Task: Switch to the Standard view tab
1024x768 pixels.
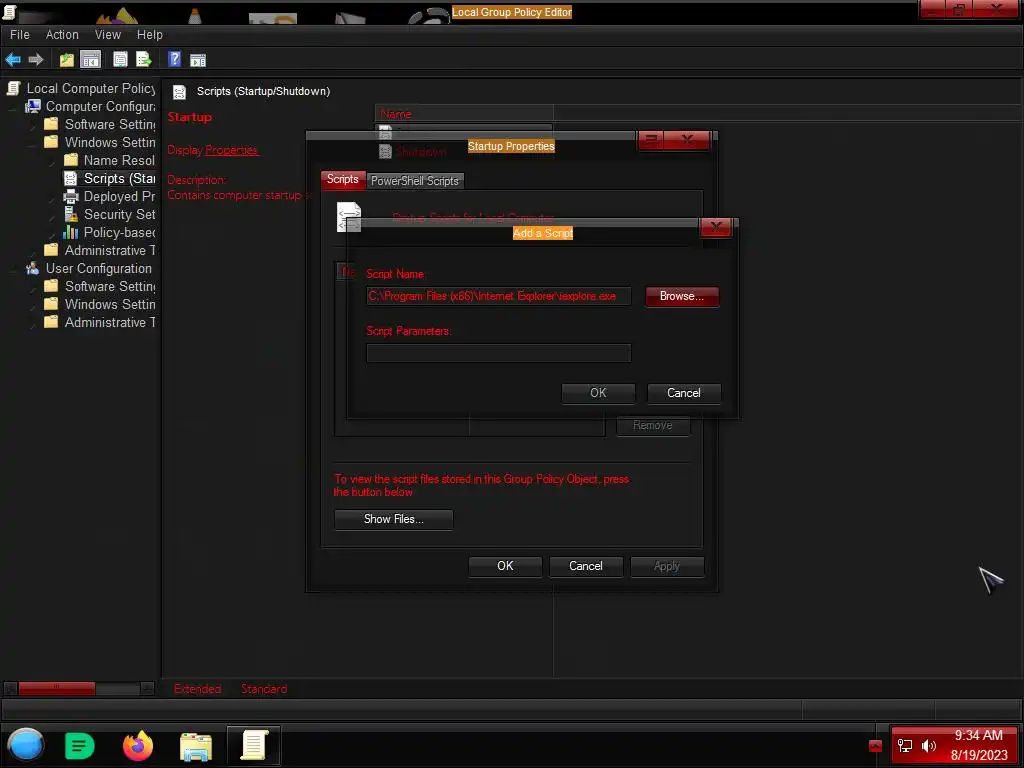Action: [x=264, y=689]
